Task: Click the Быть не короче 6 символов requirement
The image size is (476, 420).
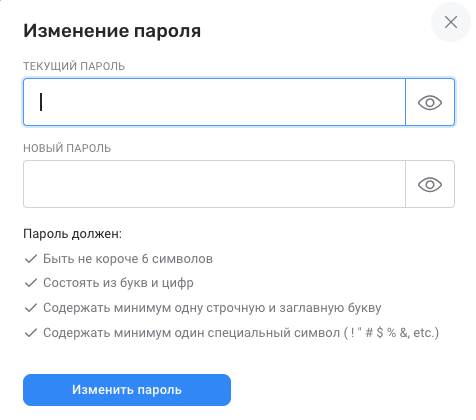Action: 128,259
